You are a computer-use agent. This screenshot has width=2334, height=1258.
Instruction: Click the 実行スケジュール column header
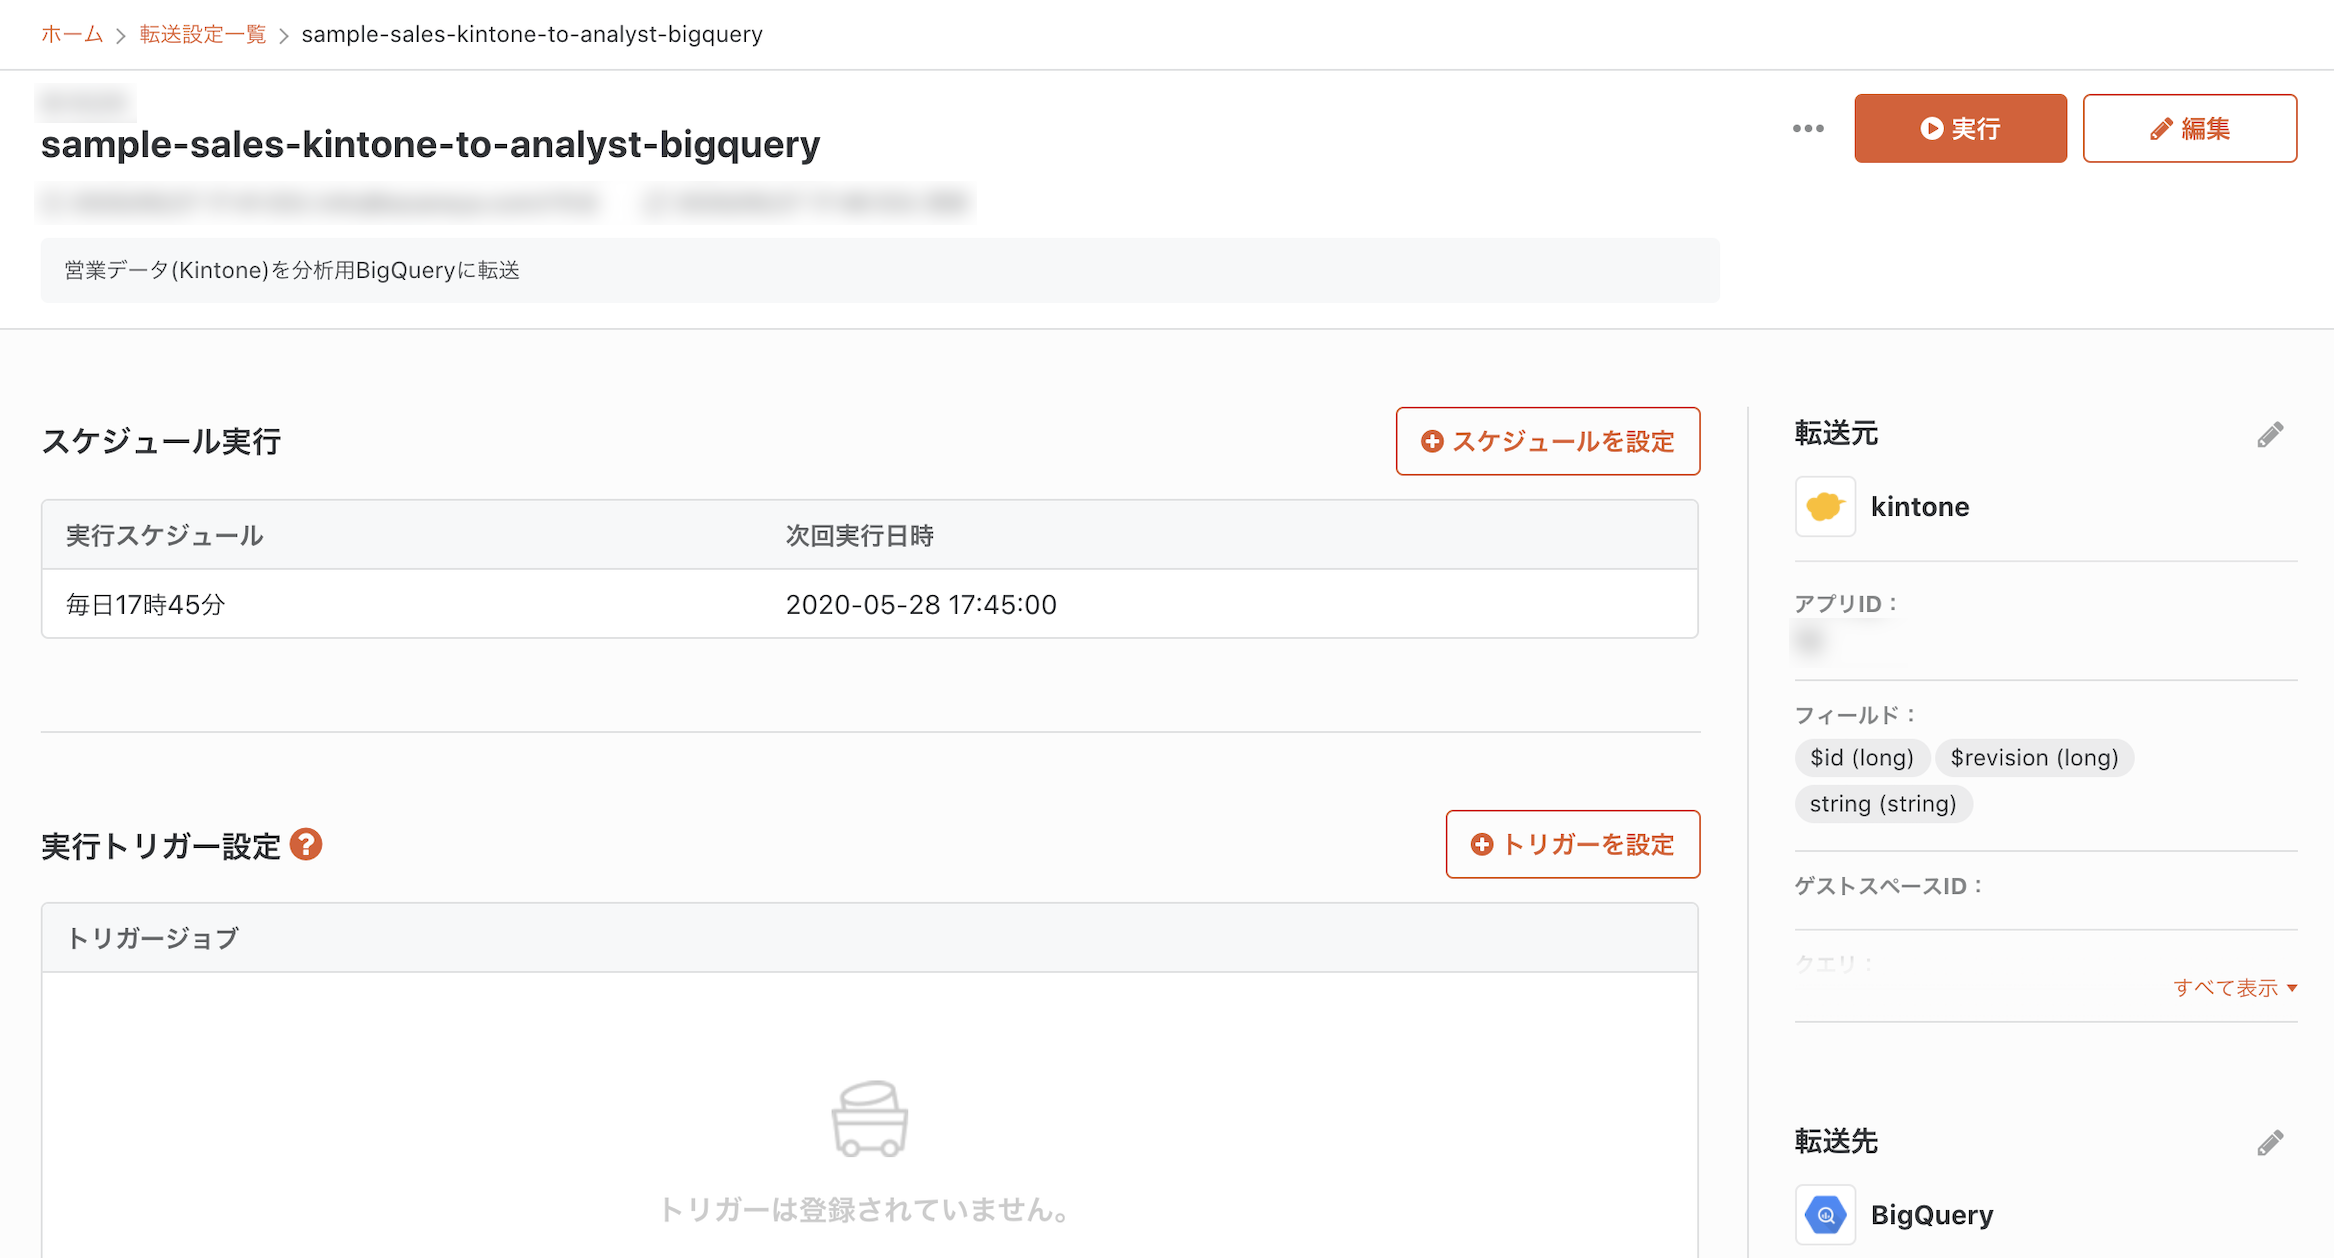pos(164,535)
